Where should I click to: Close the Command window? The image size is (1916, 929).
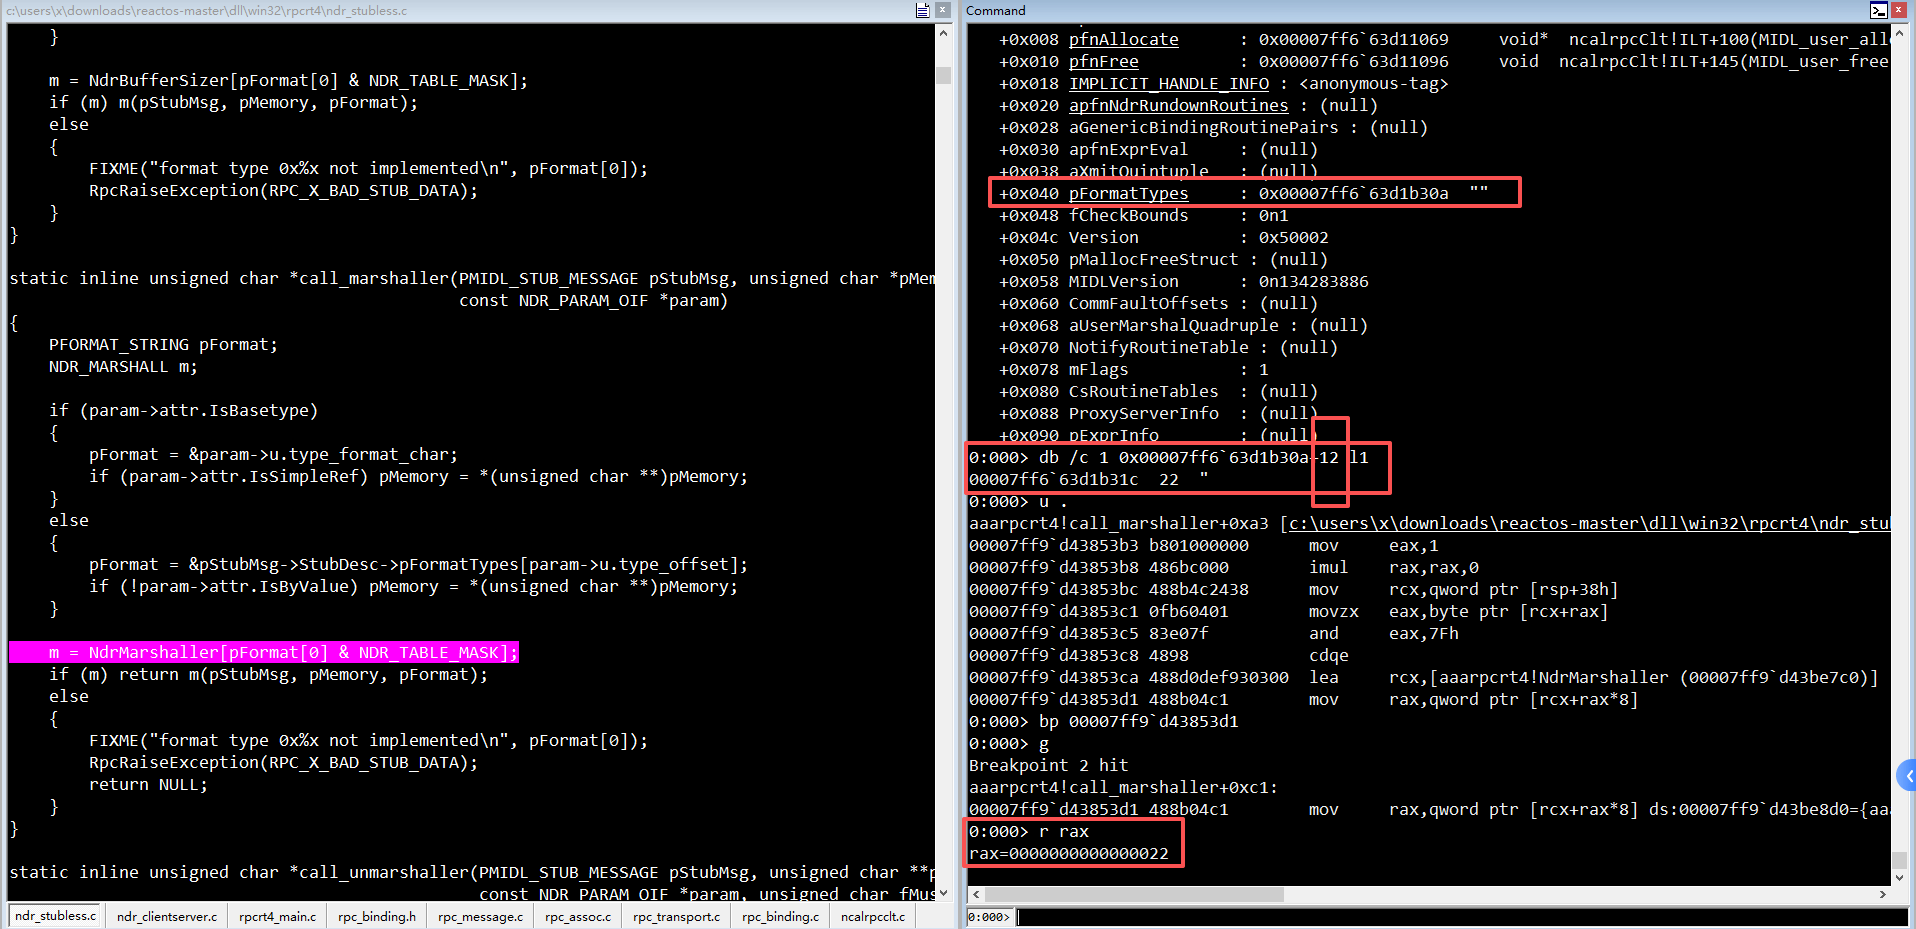1899,10
